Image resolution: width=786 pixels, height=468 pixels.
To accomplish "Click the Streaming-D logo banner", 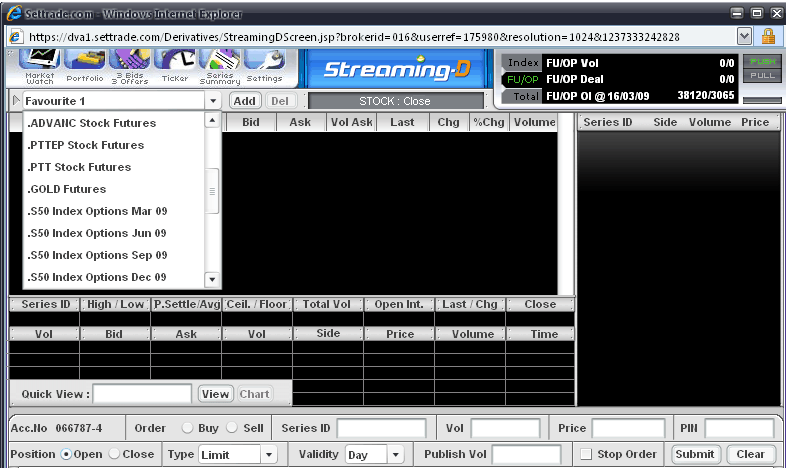I will [x=397, y=70].
